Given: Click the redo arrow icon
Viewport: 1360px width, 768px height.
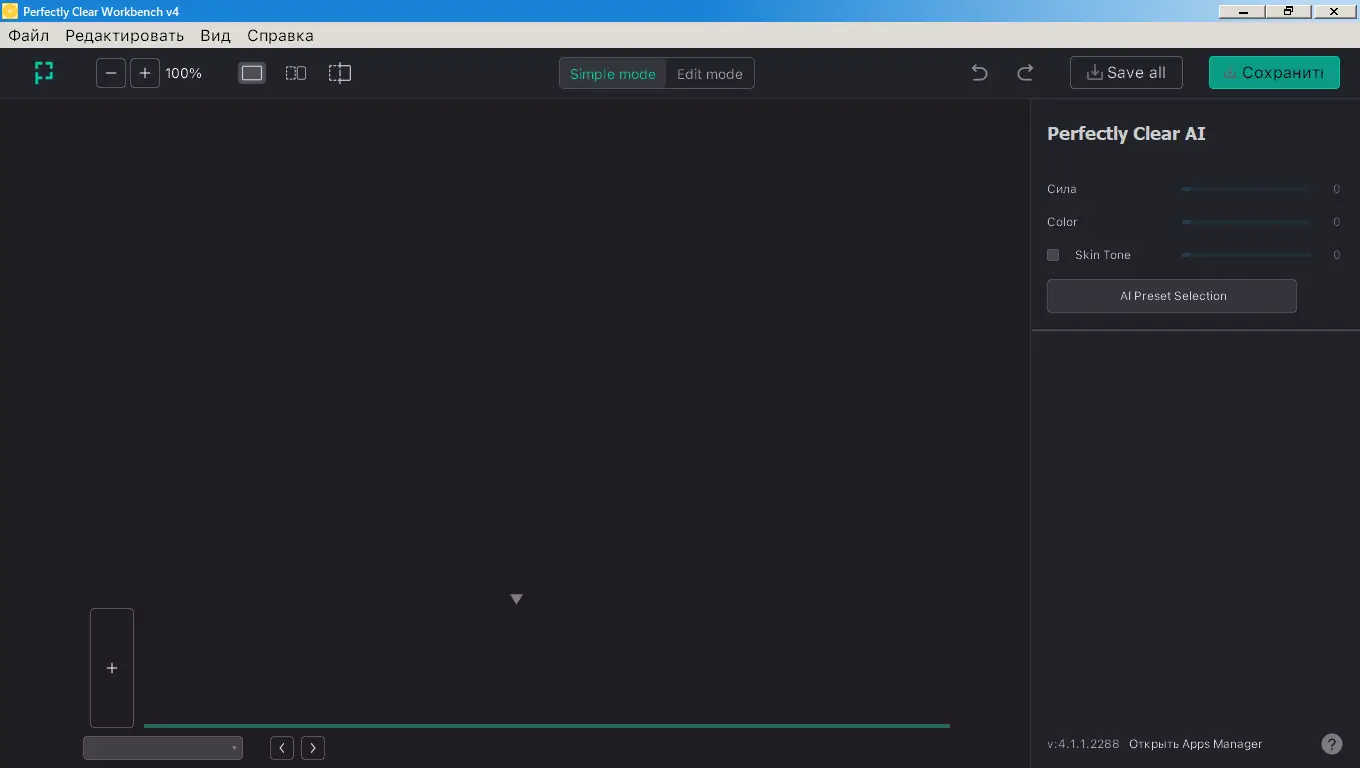Looking at the screenshot, I should [1025, 72].
